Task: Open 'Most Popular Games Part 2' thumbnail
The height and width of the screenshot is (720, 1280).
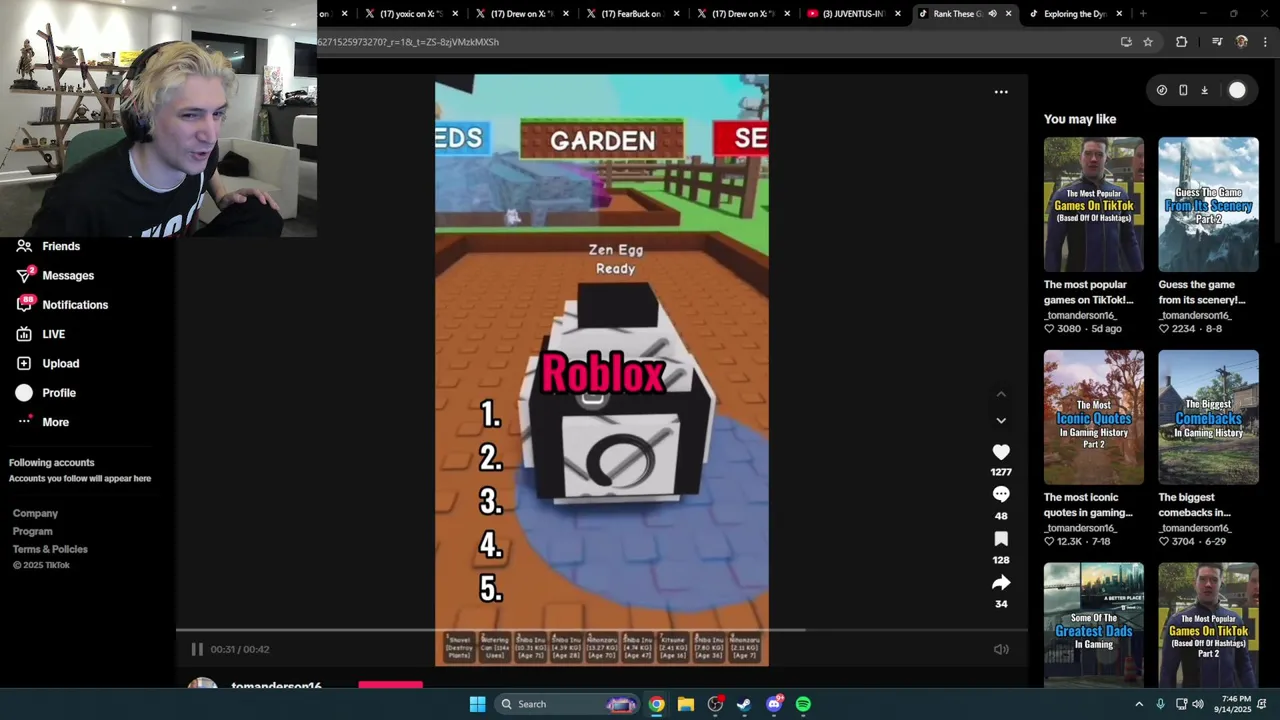Action: point(1208,624)
